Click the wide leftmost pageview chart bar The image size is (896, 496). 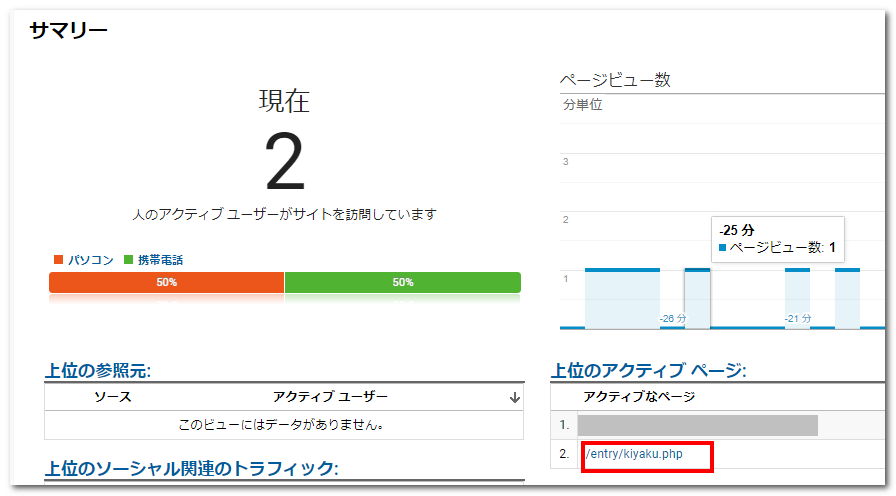(x=622, y=298)
